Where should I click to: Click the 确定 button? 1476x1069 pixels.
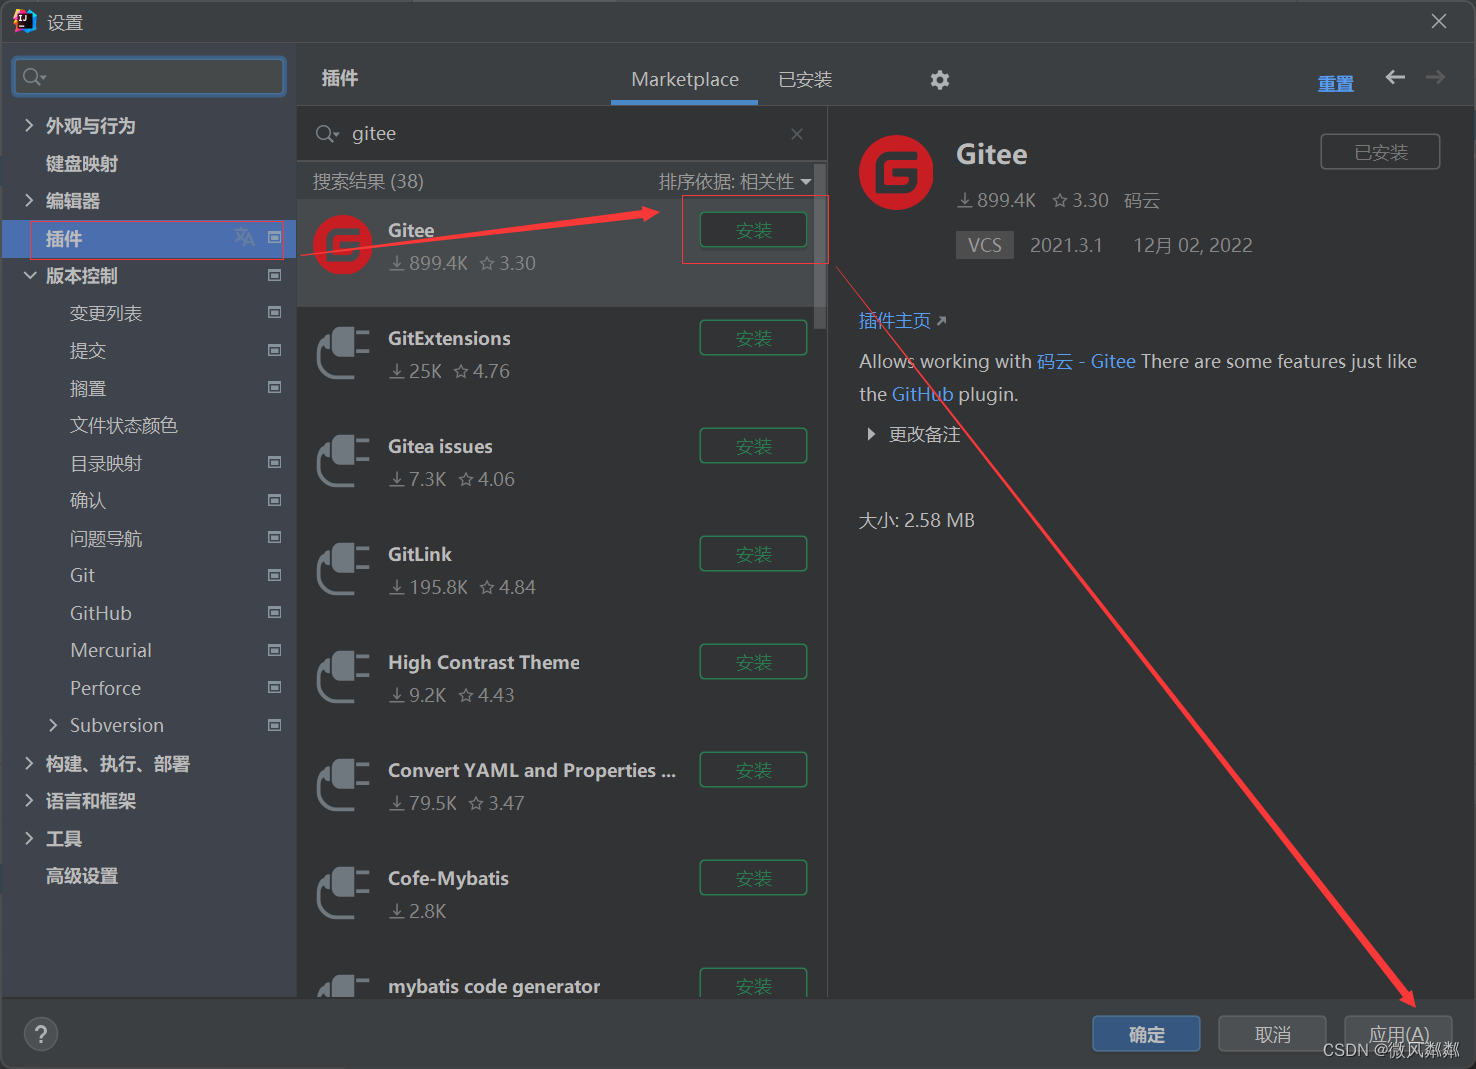[1146, 1034]
